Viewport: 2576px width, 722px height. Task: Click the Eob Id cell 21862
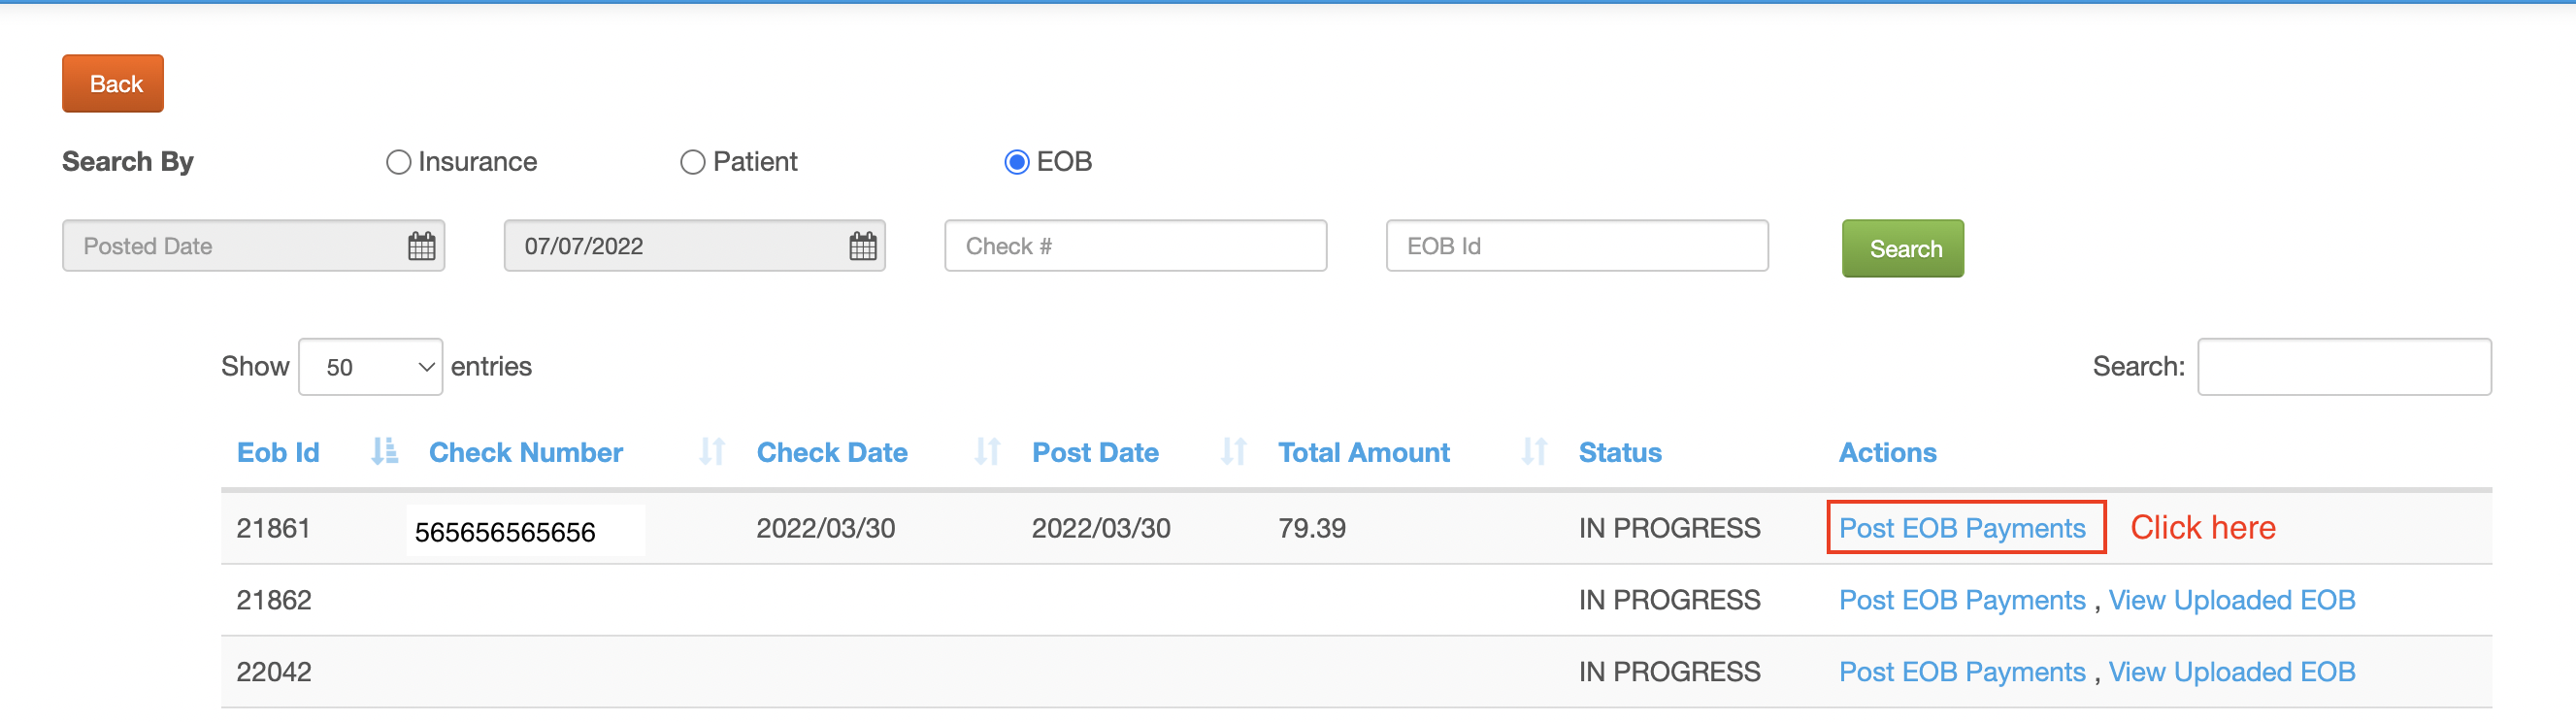(274, 600)
